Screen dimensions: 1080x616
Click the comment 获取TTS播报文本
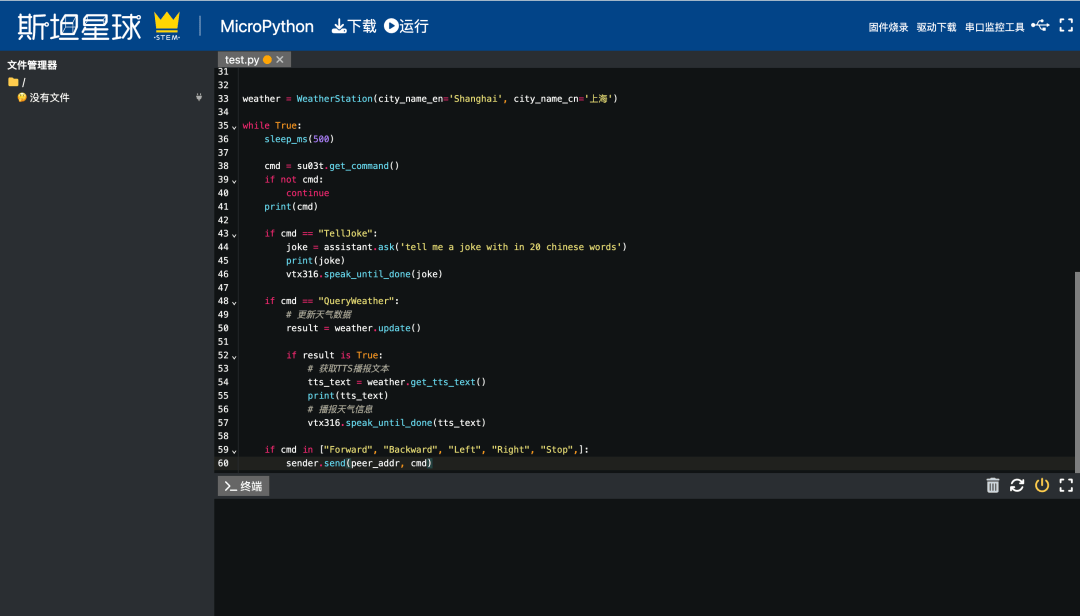tap(348, 369)
